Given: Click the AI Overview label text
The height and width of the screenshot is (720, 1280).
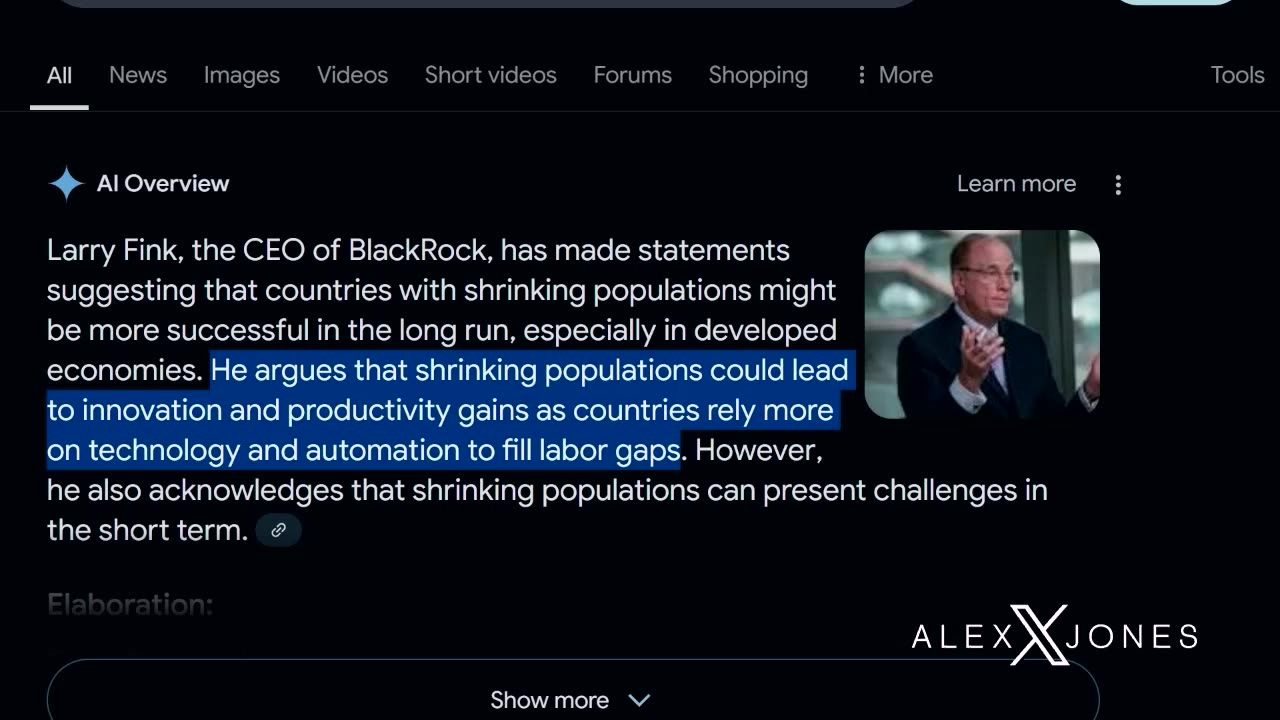Looking at the screenshot, I should click(163, 184).
